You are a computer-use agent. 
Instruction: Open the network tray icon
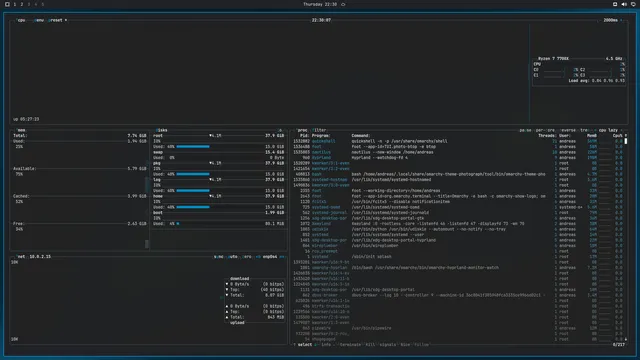pos(615,4)
